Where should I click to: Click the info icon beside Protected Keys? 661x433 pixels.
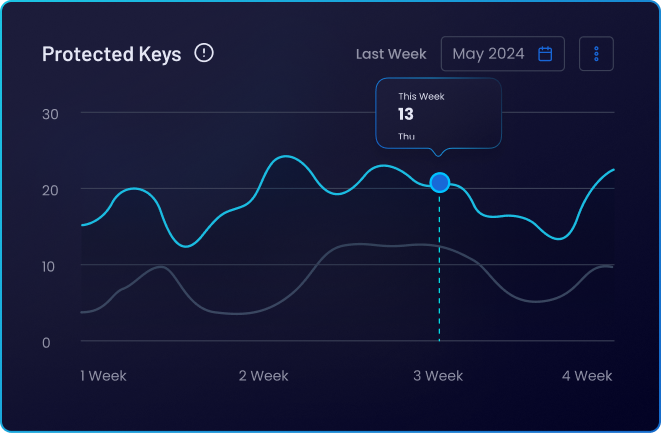[204, 53]
